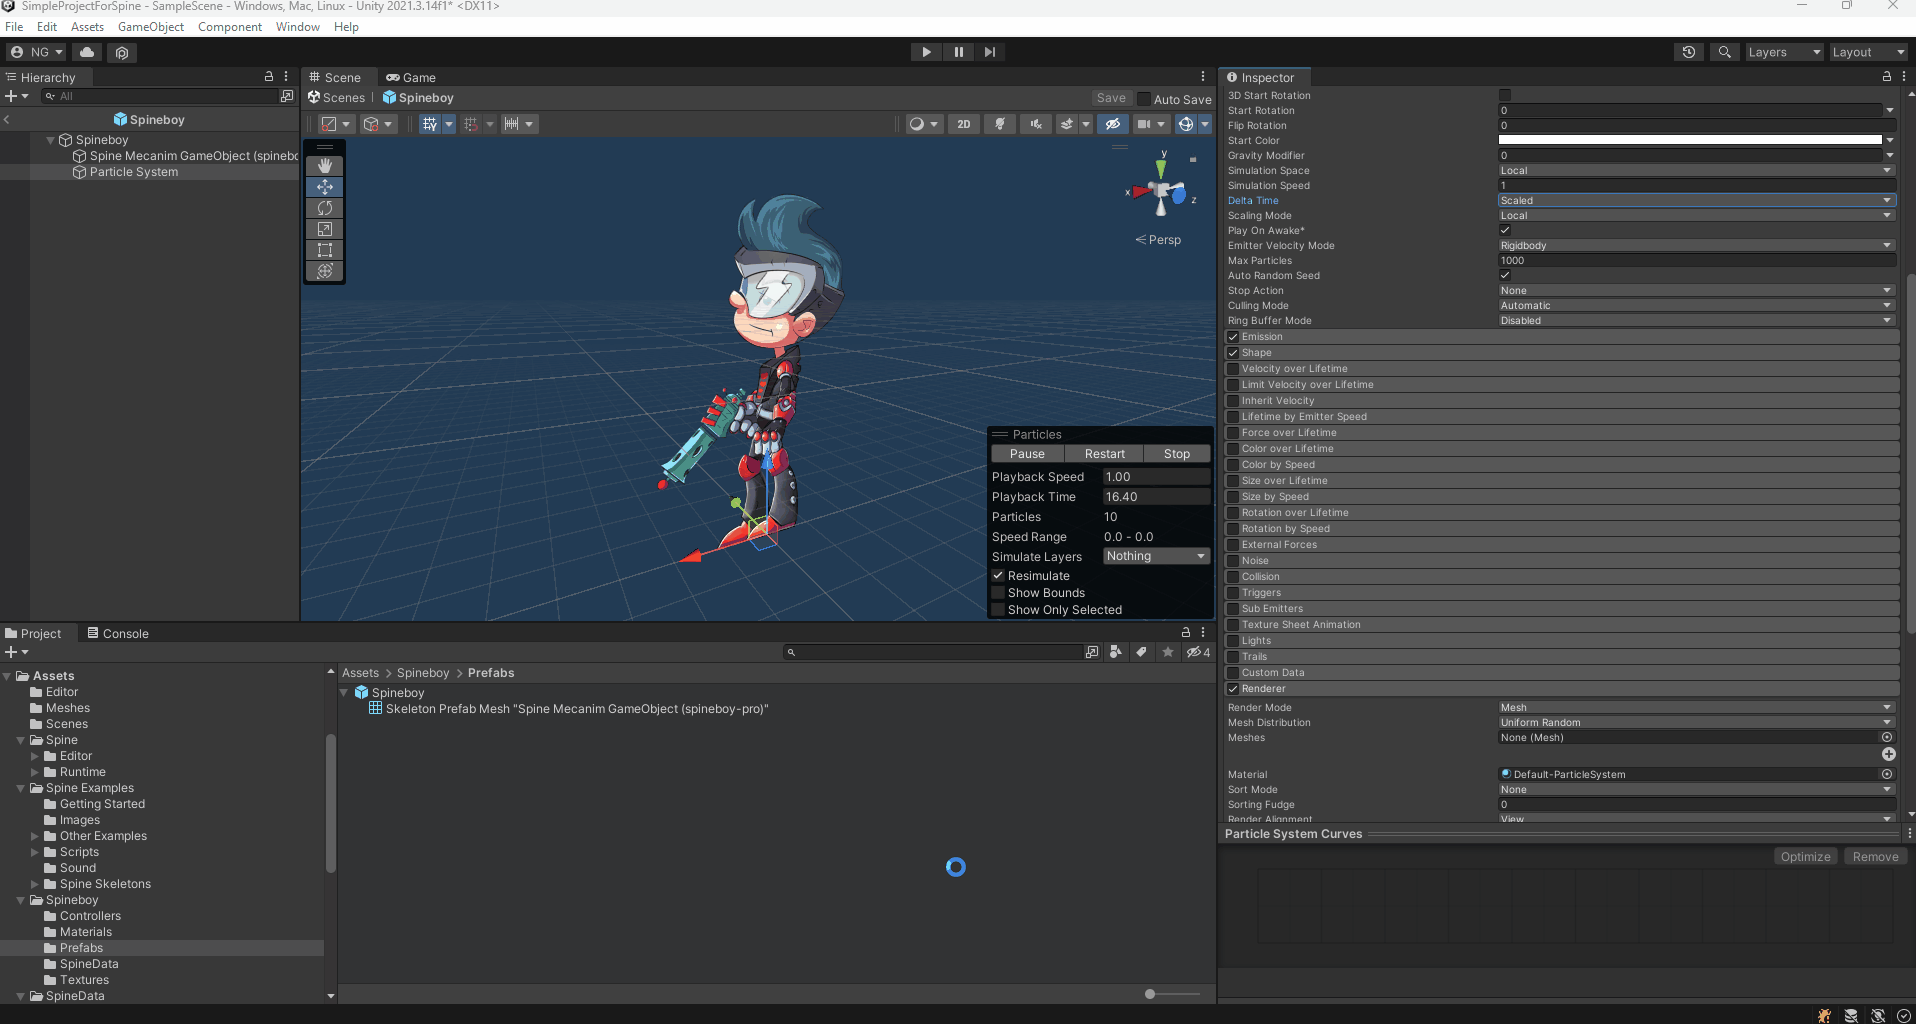Enable Color over Lifetime module

tap(1233, 449)
